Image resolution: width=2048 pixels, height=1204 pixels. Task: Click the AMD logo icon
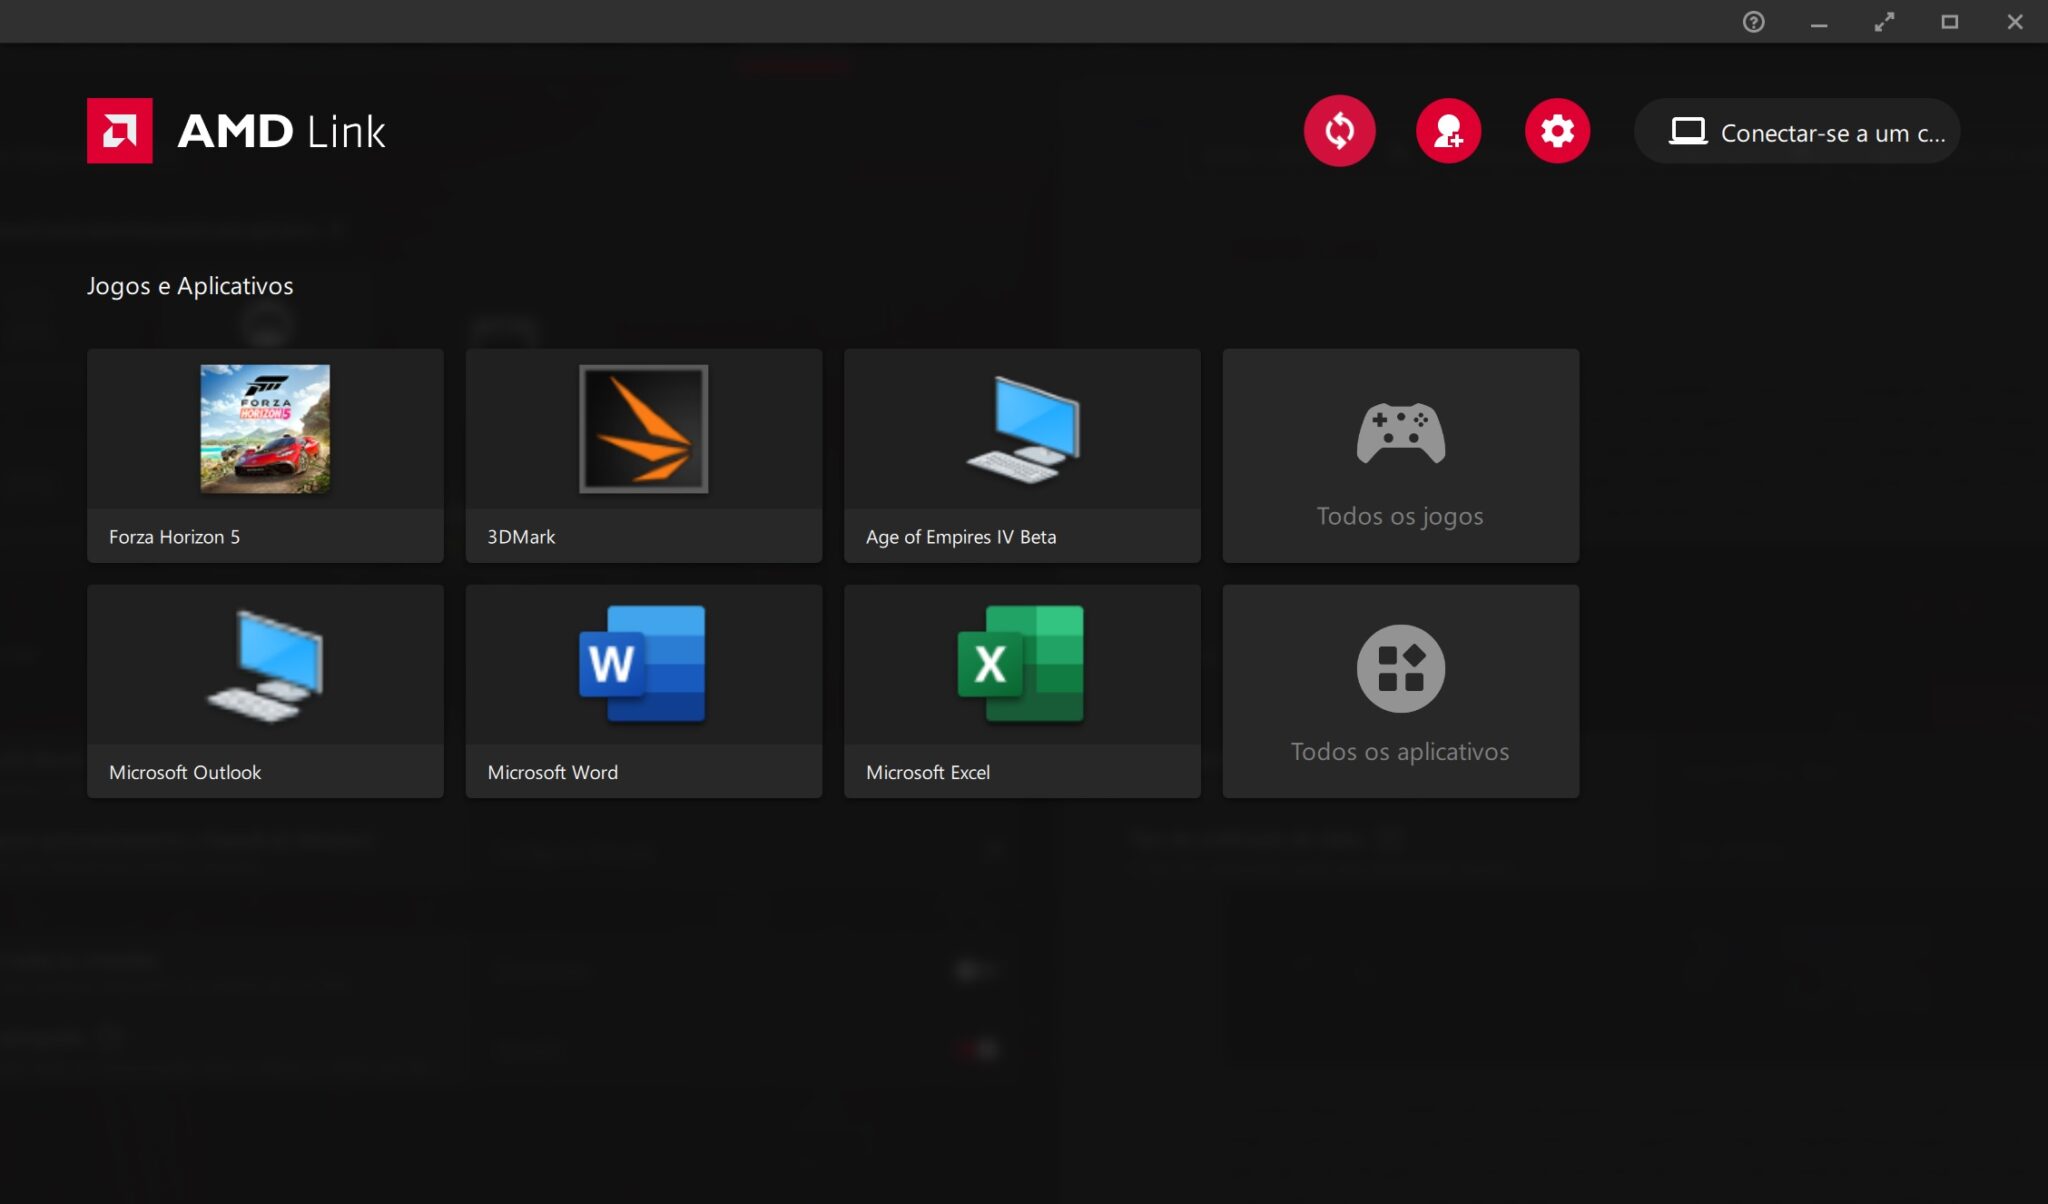point(120,131)
